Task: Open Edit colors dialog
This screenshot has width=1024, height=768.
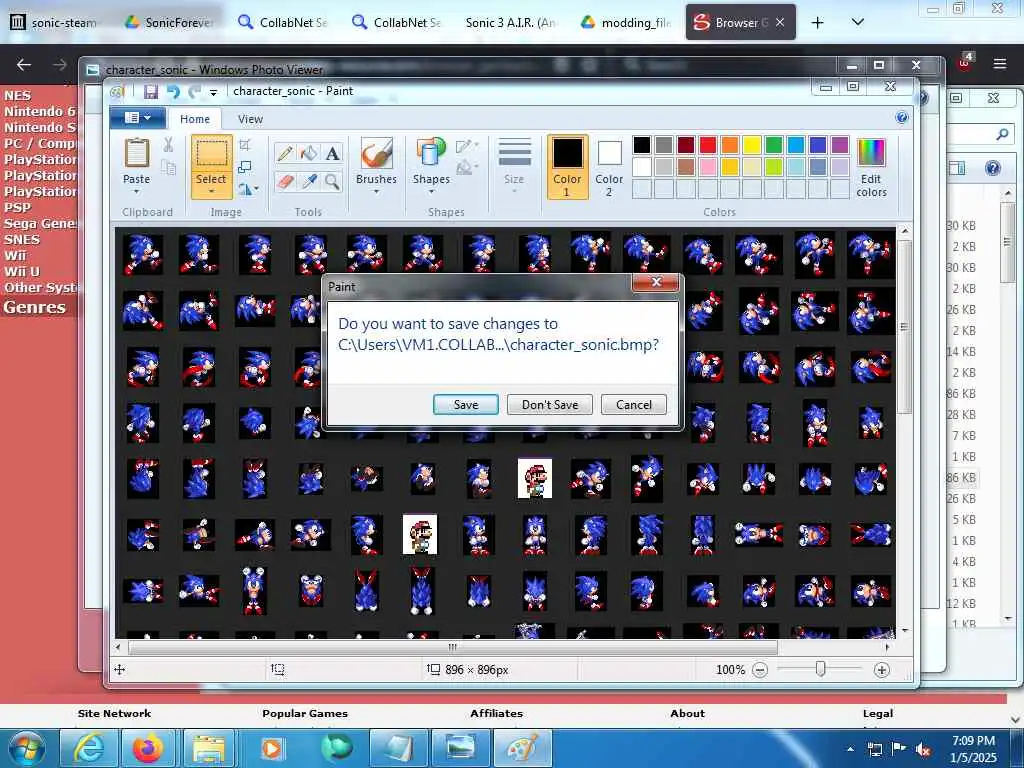Action: click(871, 167)
